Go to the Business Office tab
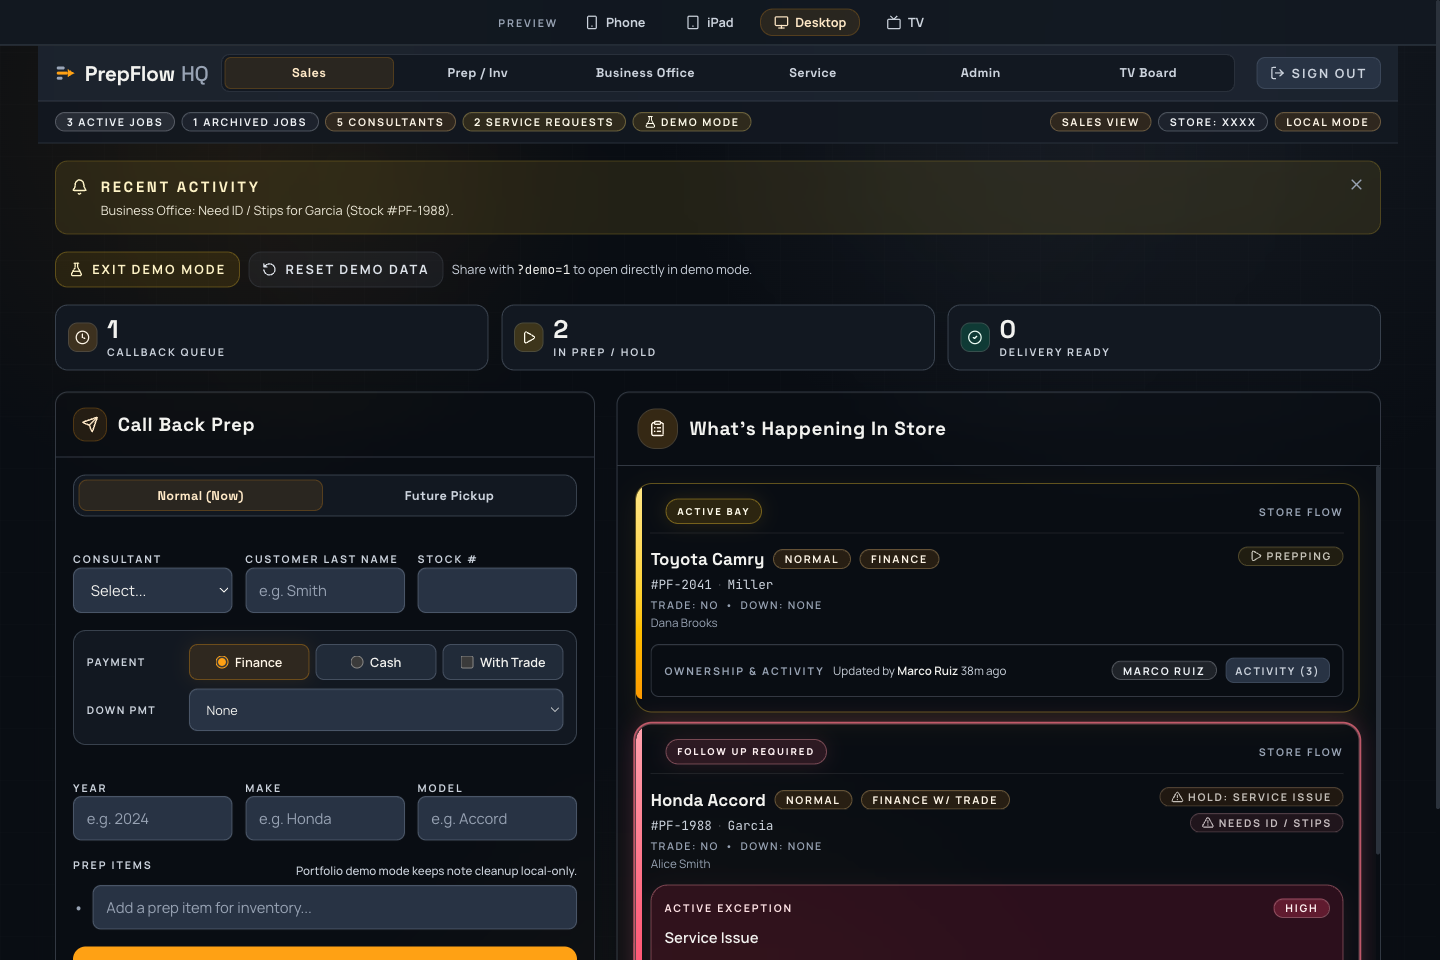Viewport: 1440px width, 960px height. coord(645,73)
